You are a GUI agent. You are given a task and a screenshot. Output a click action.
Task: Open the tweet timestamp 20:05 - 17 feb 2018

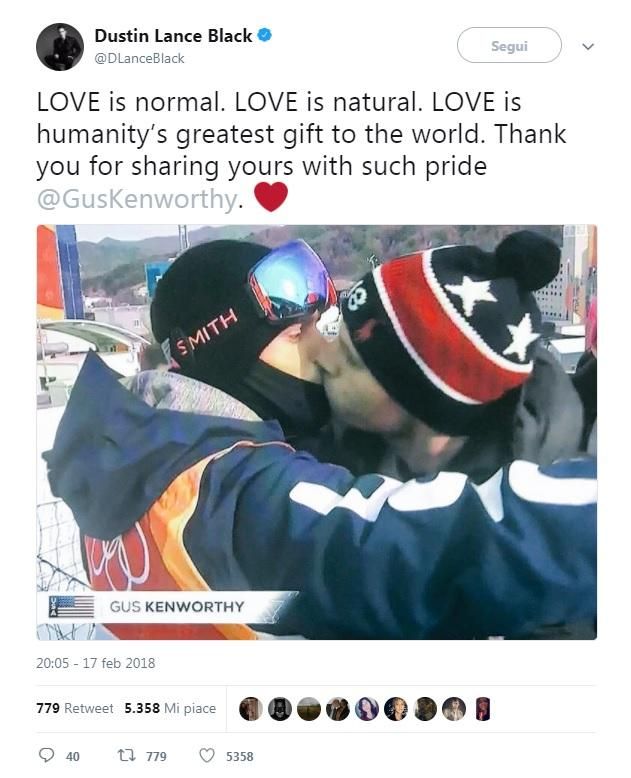[95, 663]
